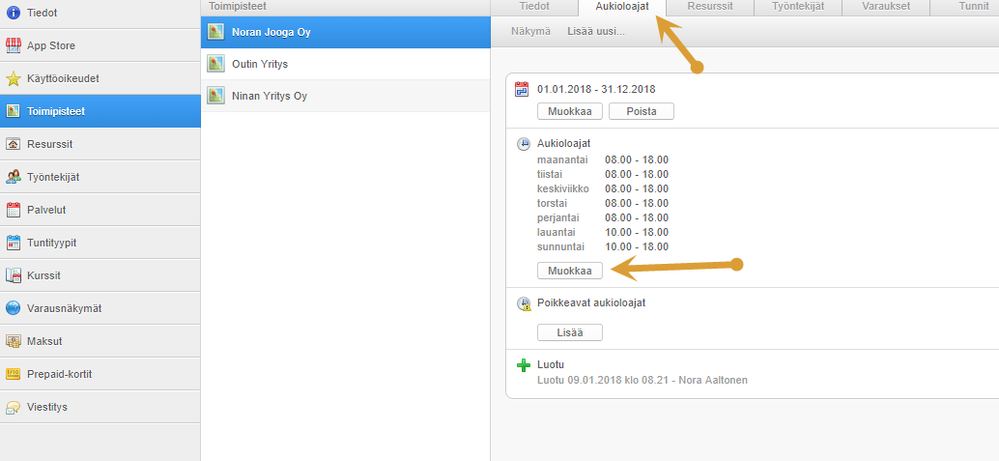Click the Viestitys speech bubble icon
Image resolution: width=999 pixels, height=461 pixels.
[x=13, y=407]
